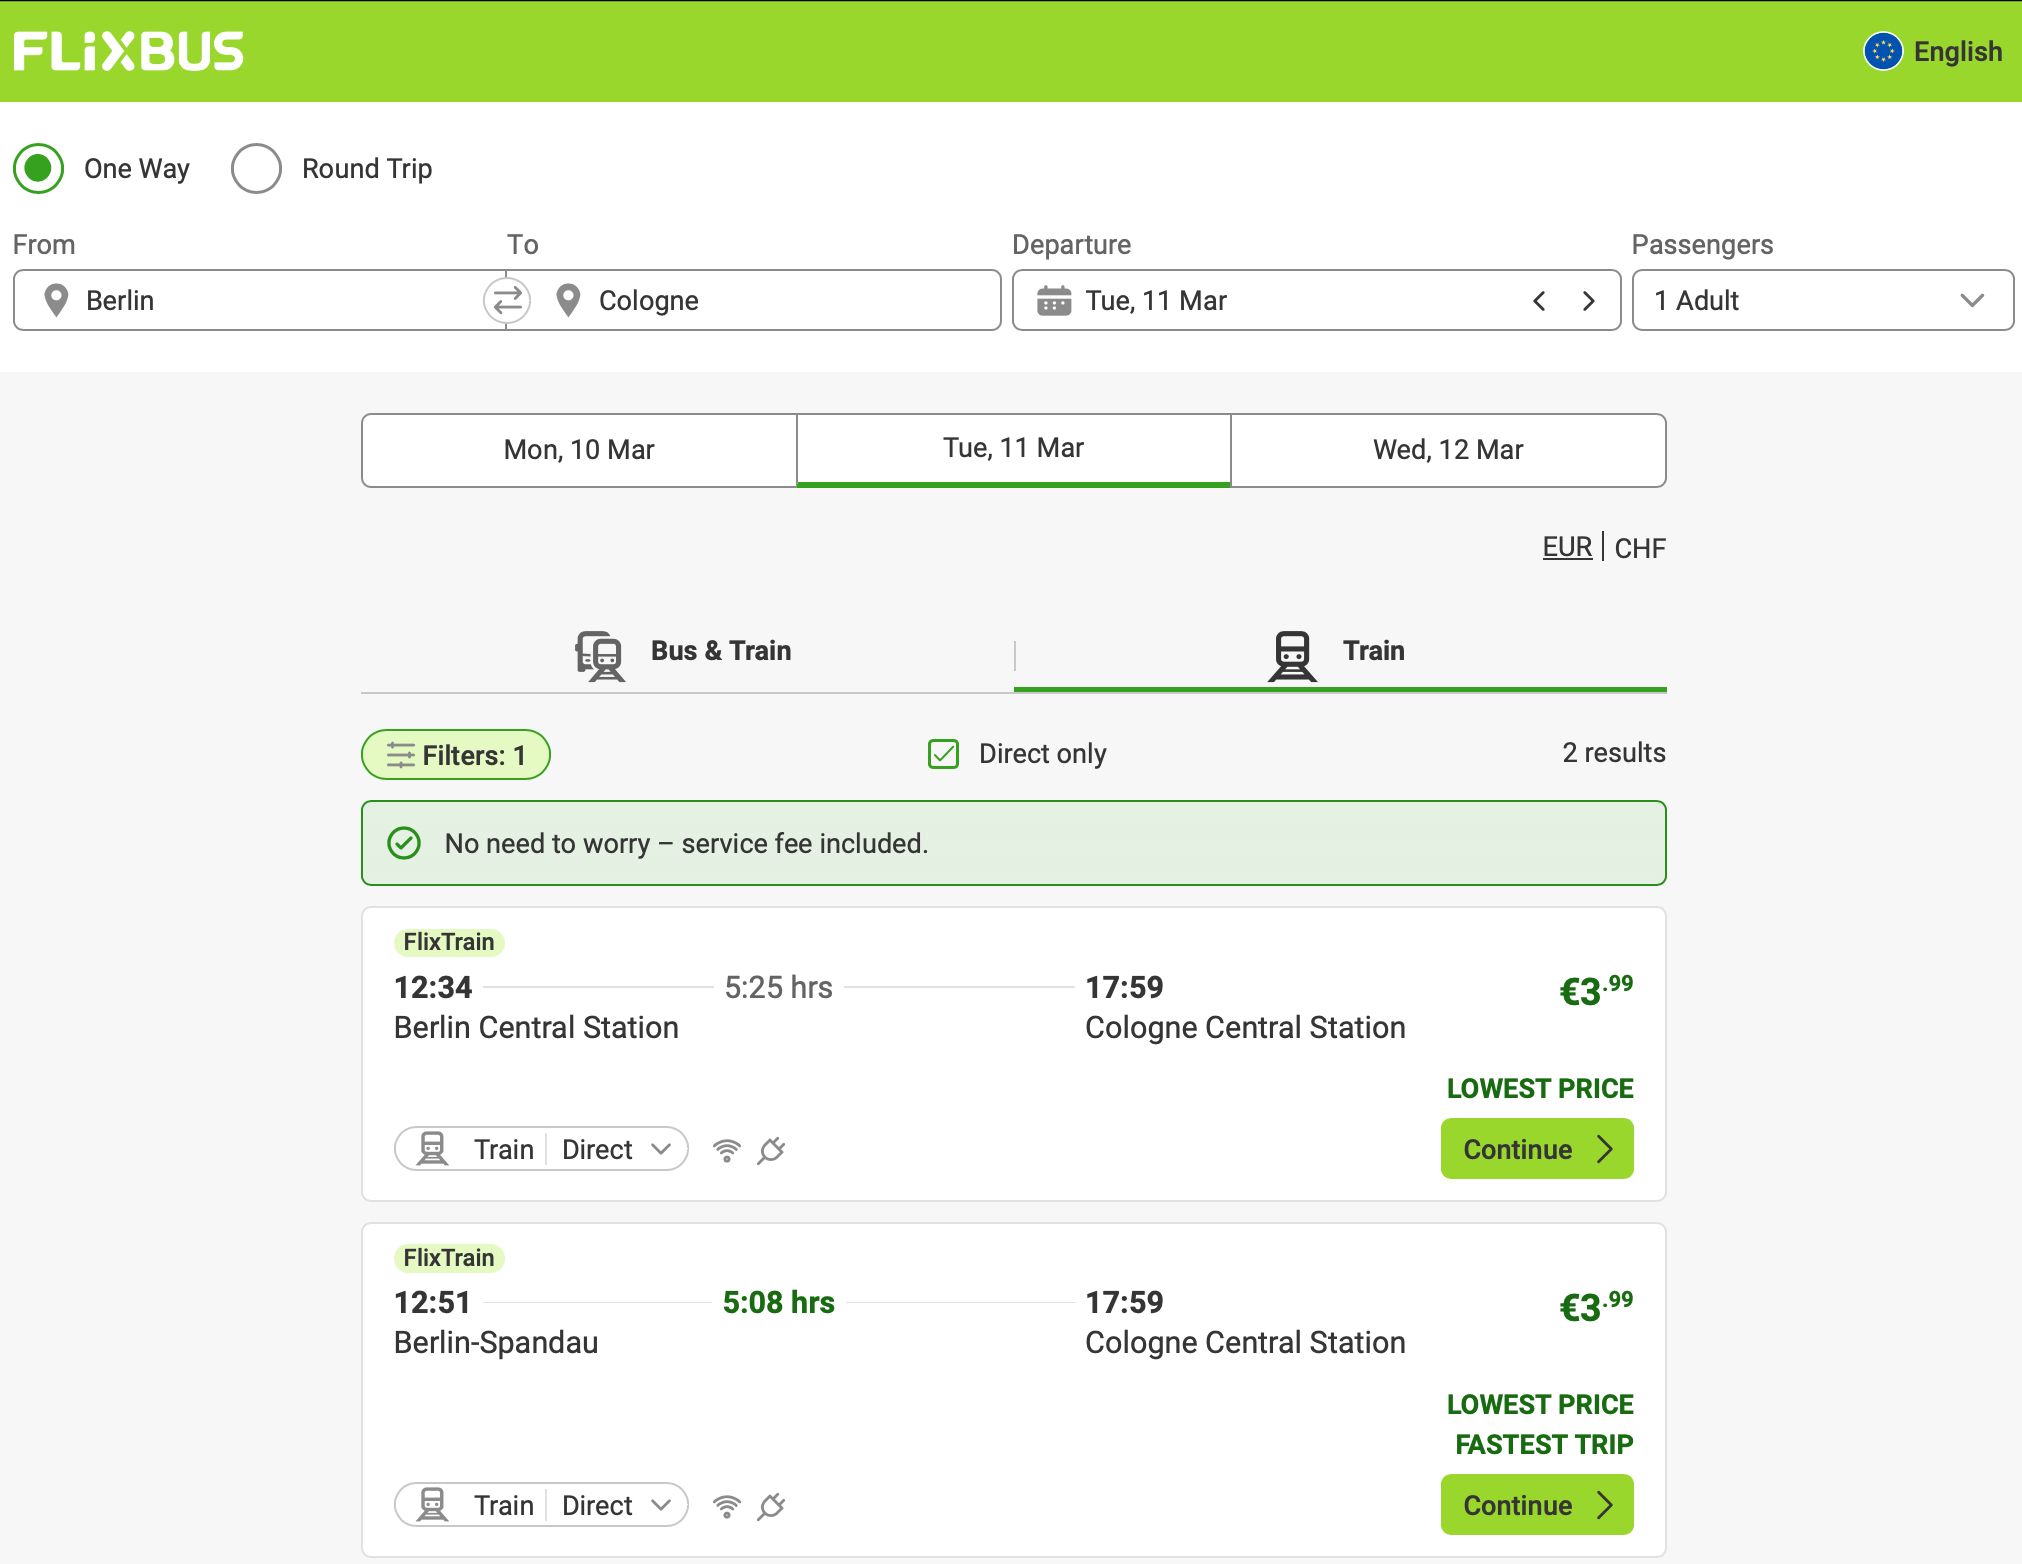Open the Passengers dropdown showing 1 Adult

point(1822,300)
